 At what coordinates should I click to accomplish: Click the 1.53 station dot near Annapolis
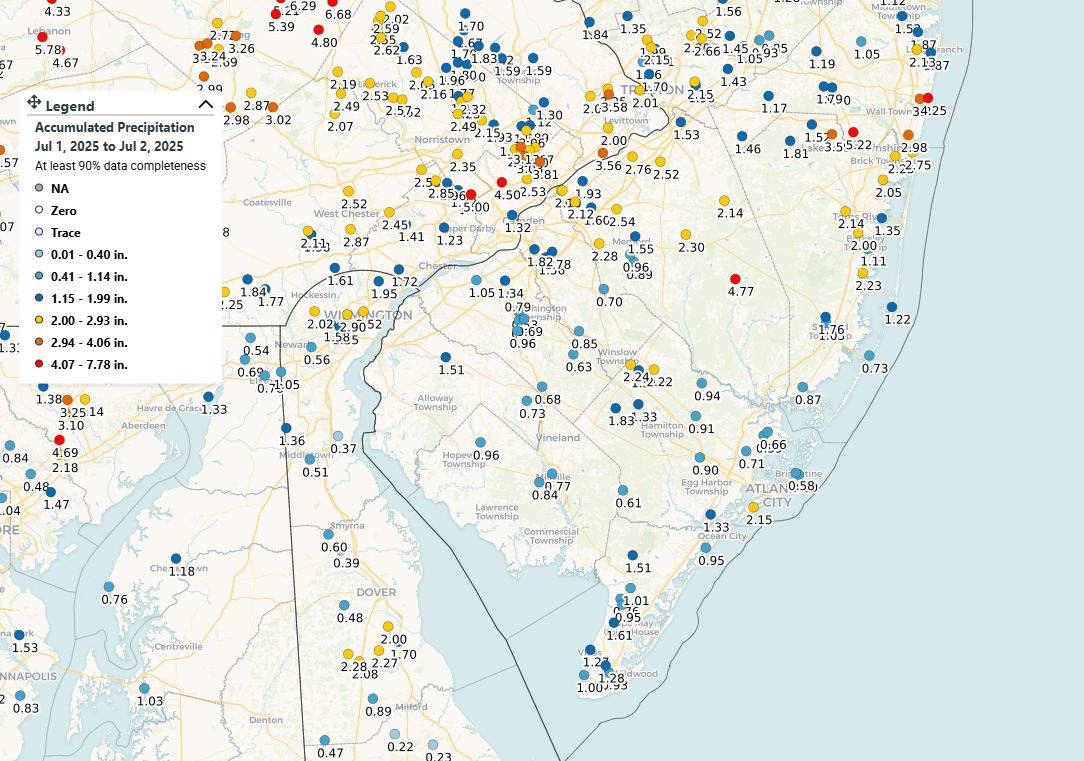(x=19, y=635)
